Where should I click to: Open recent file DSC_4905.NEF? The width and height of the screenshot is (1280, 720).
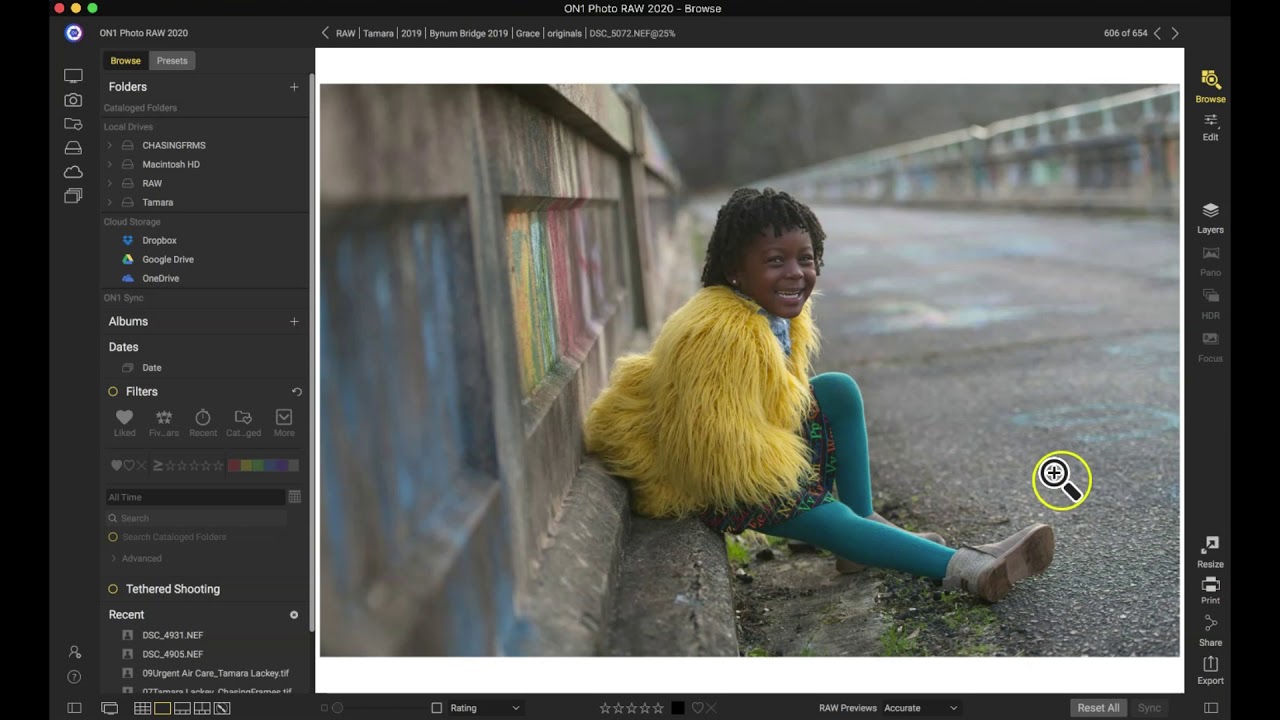click(172, 654)
